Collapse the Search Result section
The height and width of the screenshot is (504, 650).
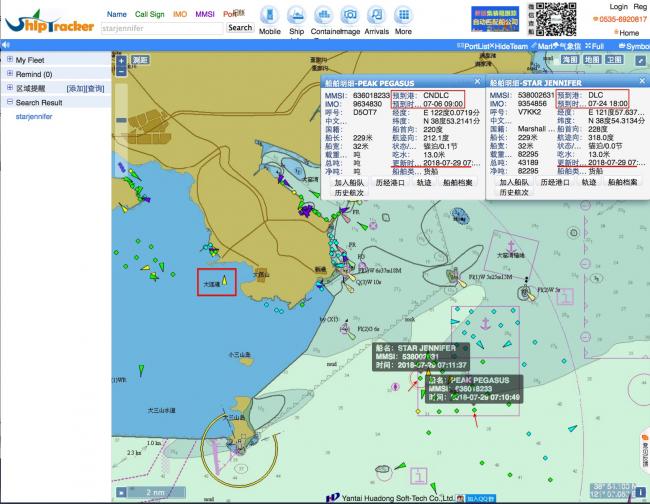click(x=8, y=102)
